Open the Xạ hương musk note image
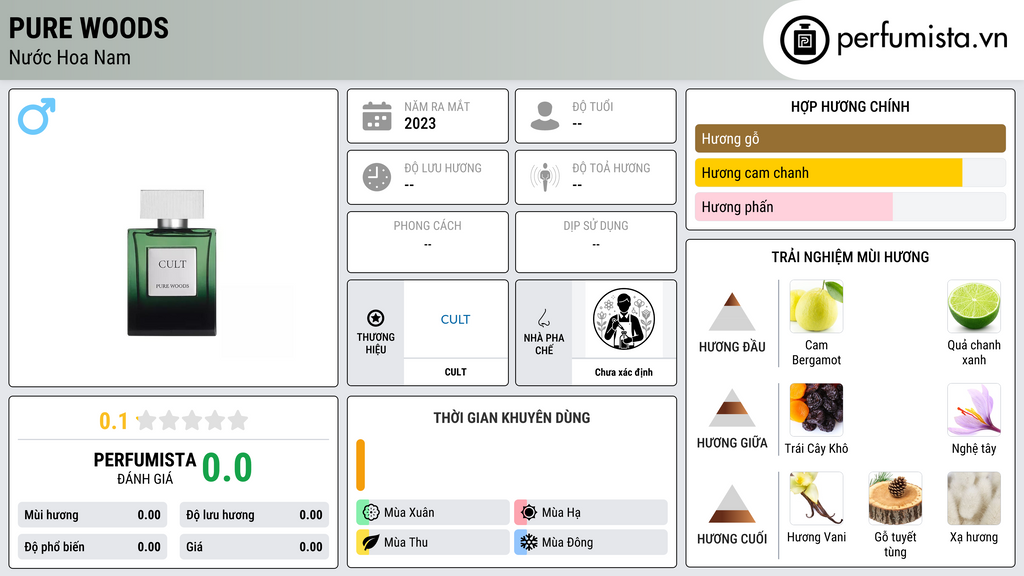This screenshot has width=1024, height=576. tap(974, 498)
